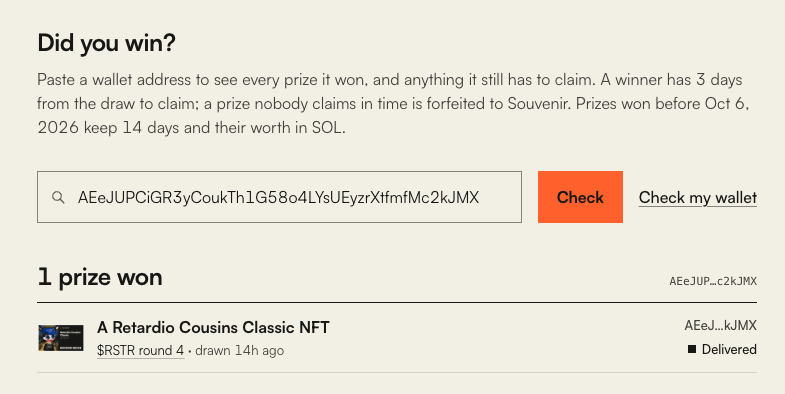Click the magnifier icon in the wallet search field
Screen dimensions: 785x394
click(x=58, y=197)
